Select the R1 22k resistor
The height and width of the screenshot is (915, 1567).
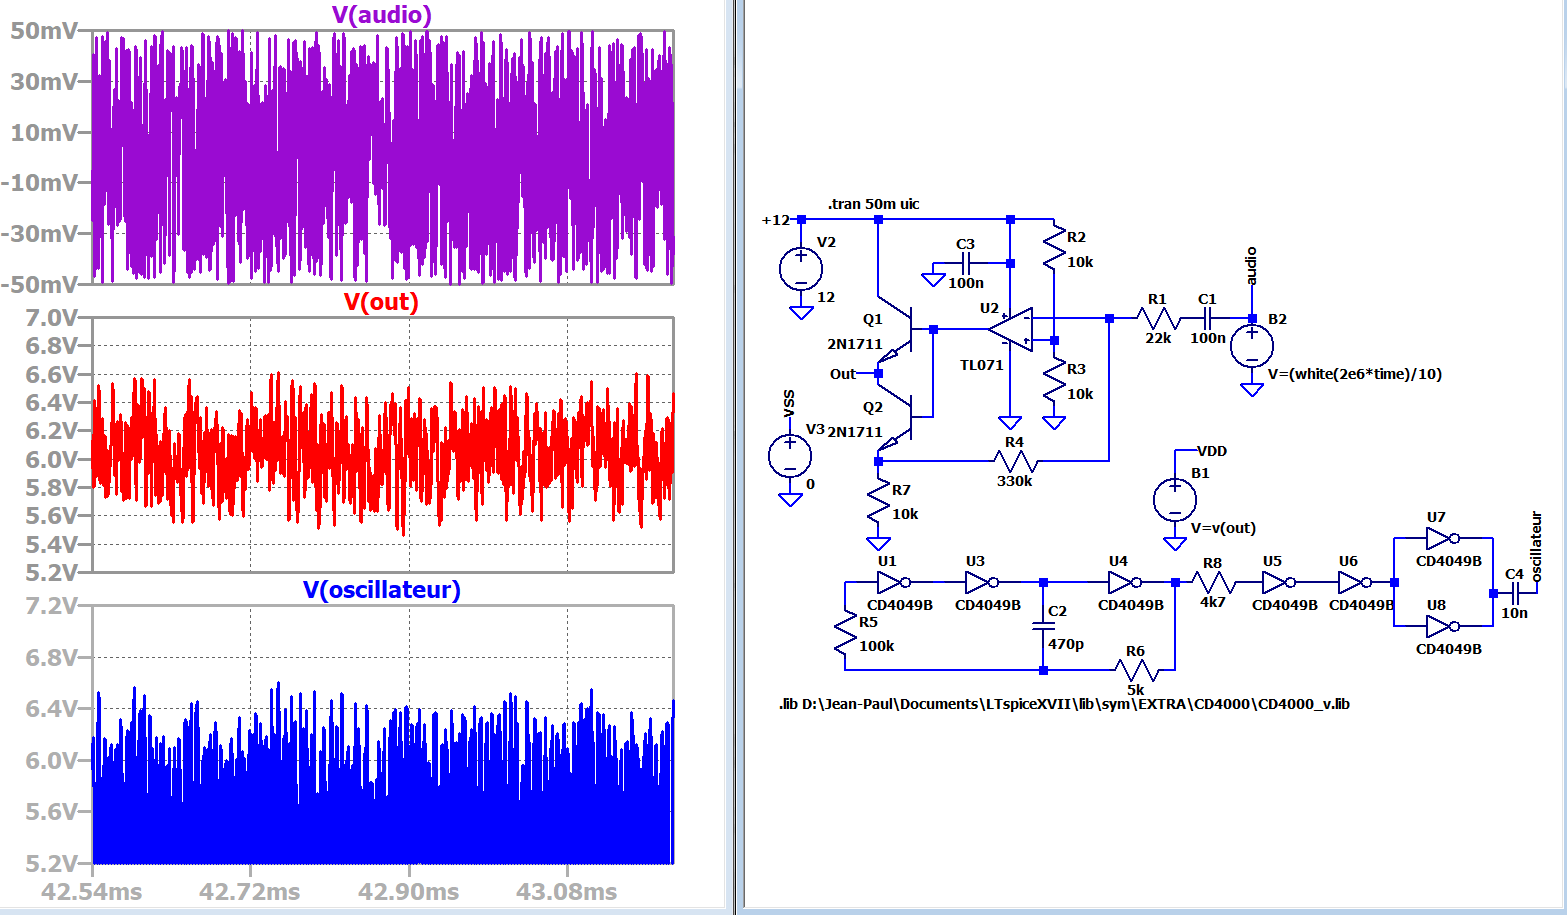(x=1157, y=319)
